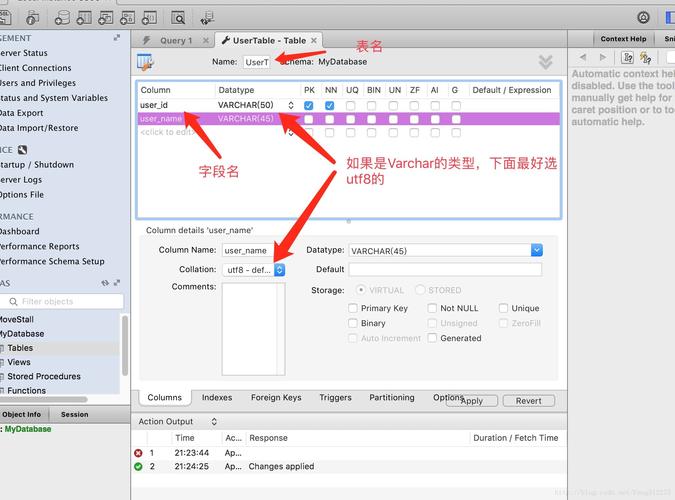Click the Revert button

[528, 401]
